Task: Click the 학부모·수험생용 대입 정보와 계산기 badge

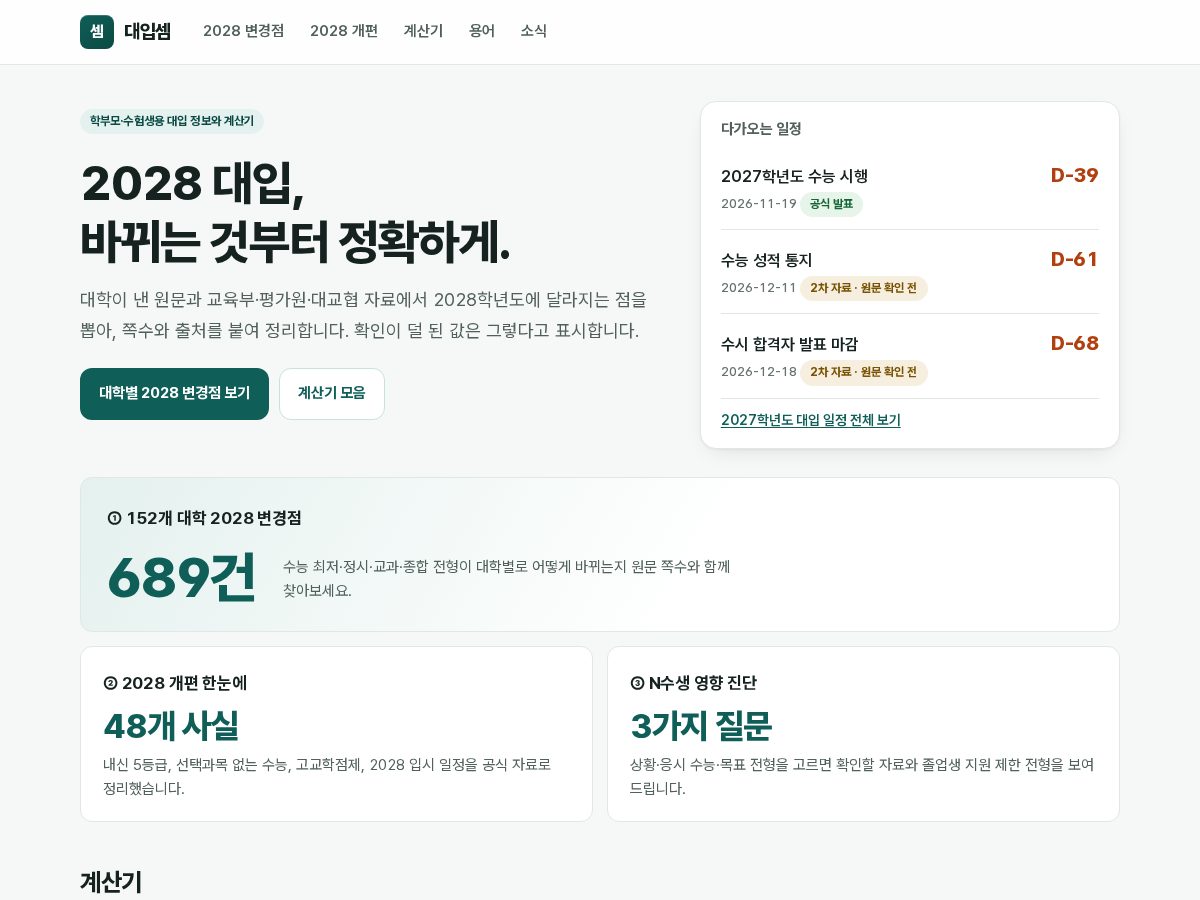Action: point(172,121)
